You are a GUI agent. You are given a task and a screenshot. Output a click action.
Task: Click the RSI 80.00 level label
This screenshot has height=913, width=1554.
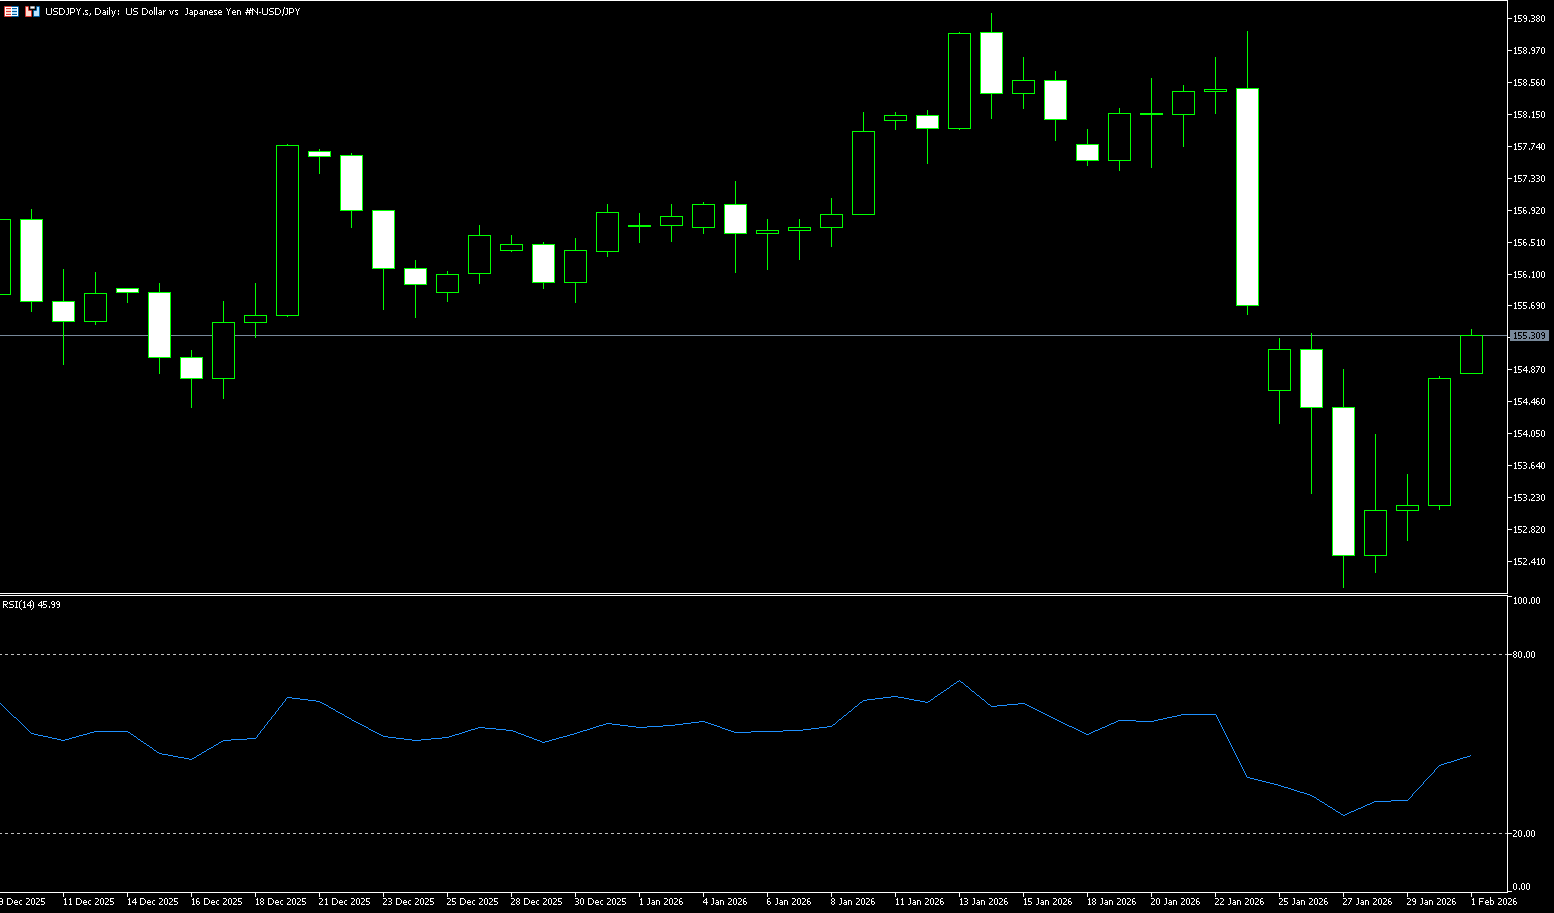(x=1525, y=655)
